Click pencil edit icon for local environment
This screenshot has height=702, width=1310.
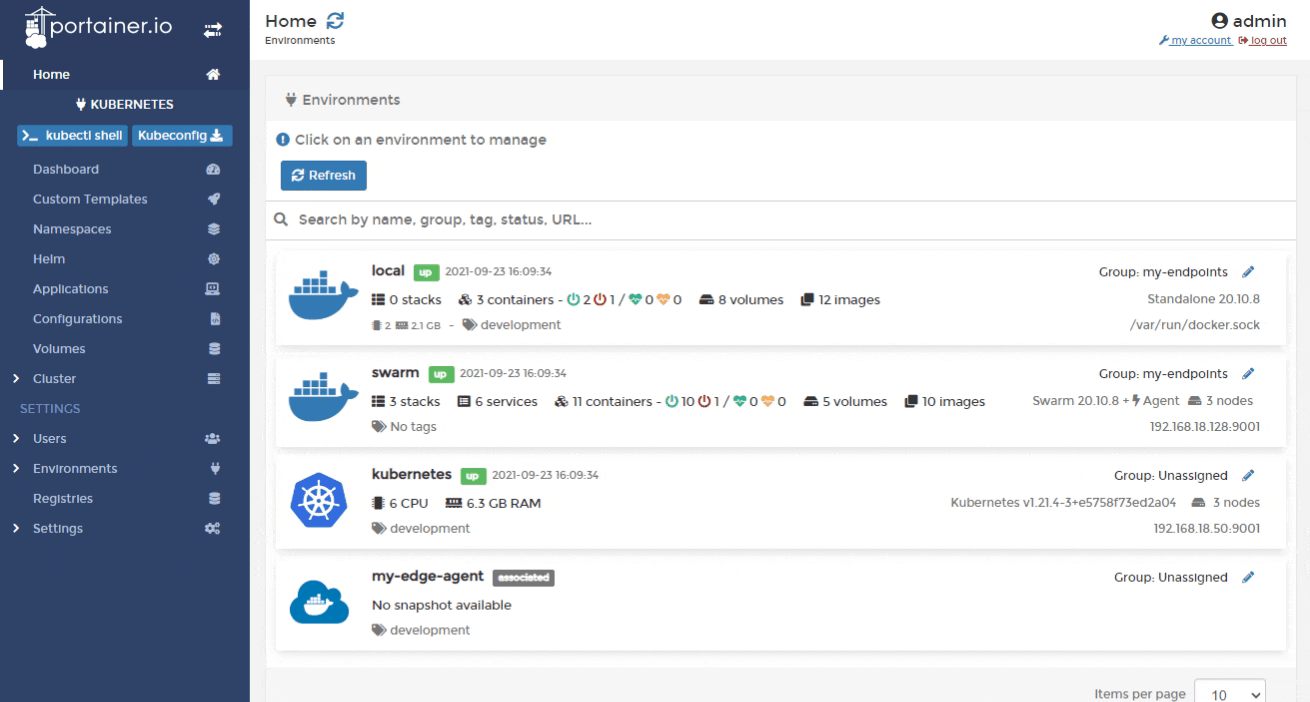tap(1247, 272)
